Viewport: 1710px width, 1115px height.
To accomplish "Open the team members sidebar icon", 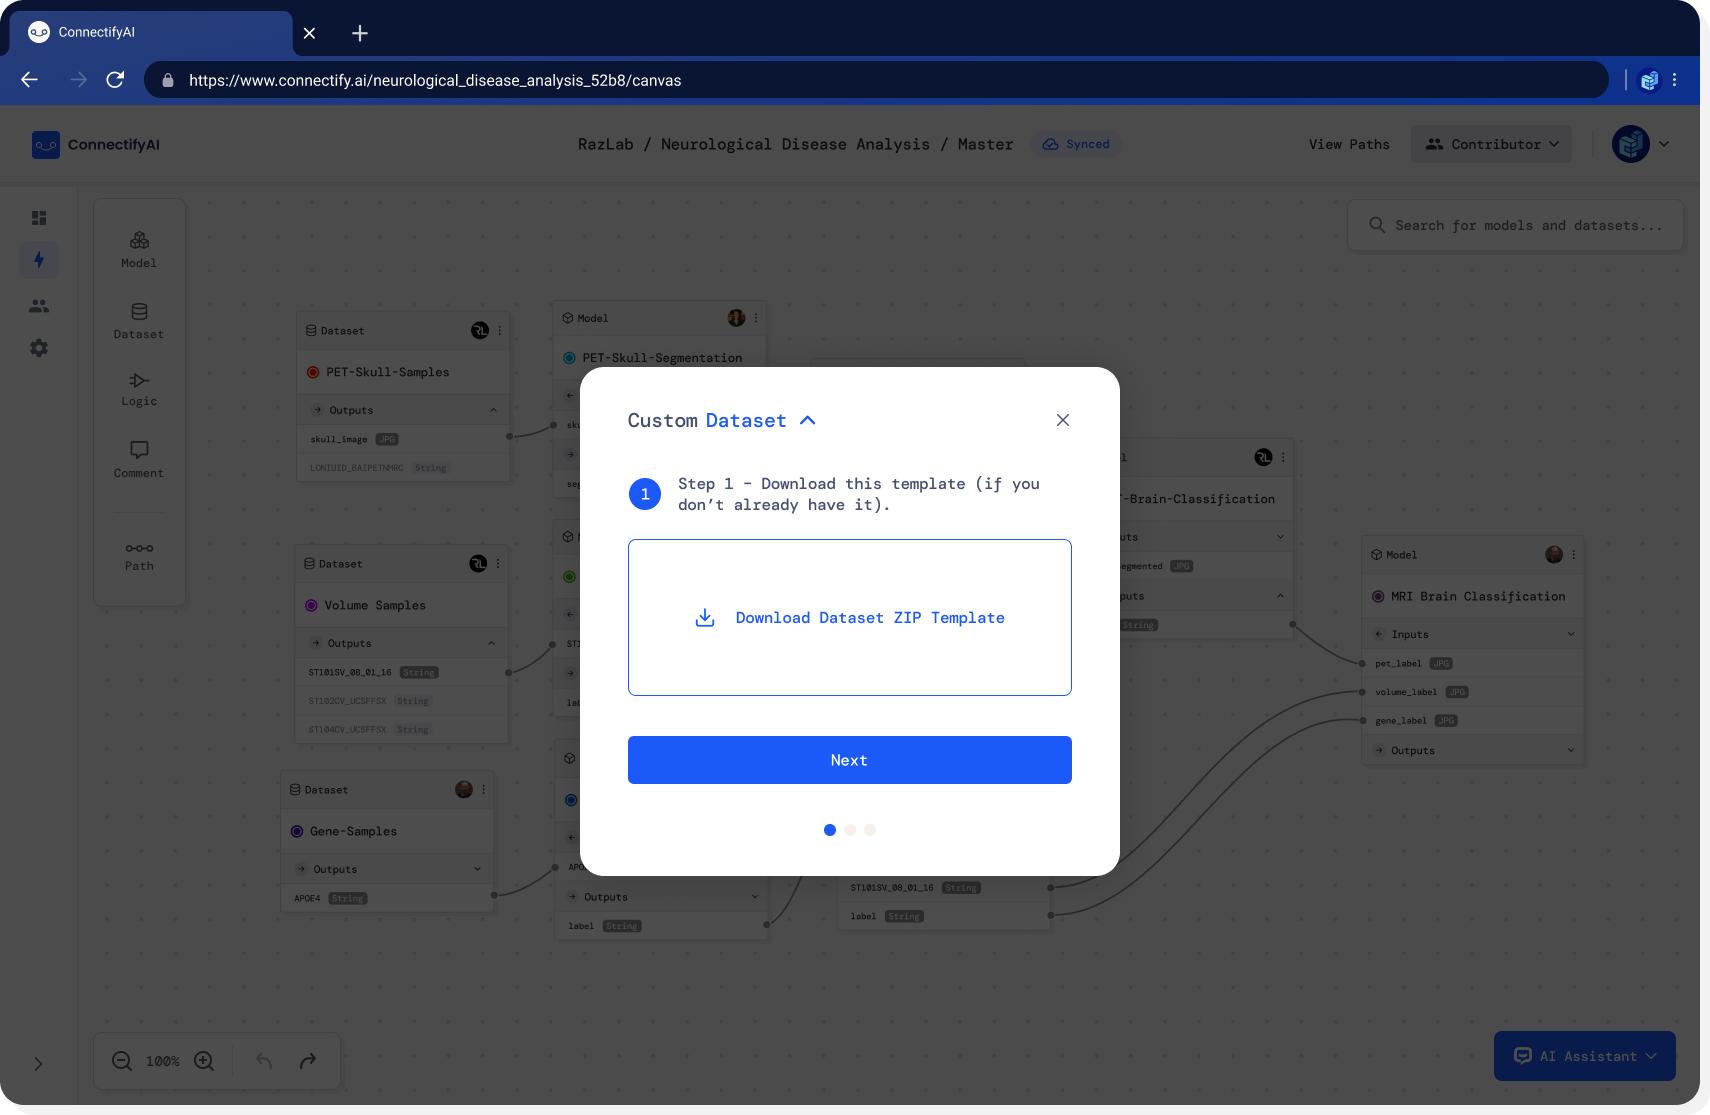I will (39, 306).
